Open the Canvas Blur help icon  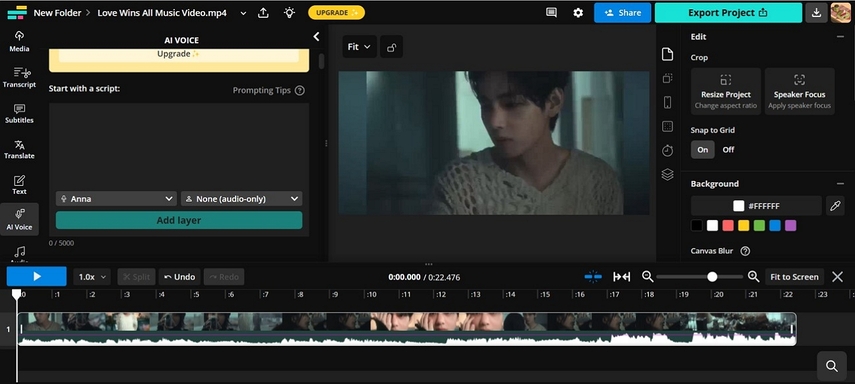745,251
